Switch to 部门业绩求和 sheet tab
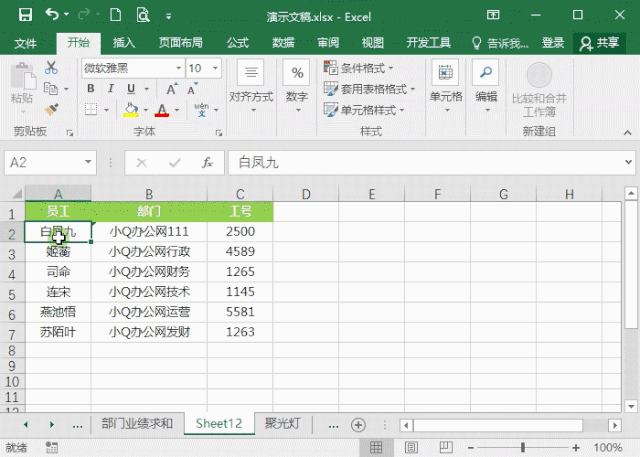Image resolution: width=640 pixels, height=457 pixels. [x=137, y=424]
